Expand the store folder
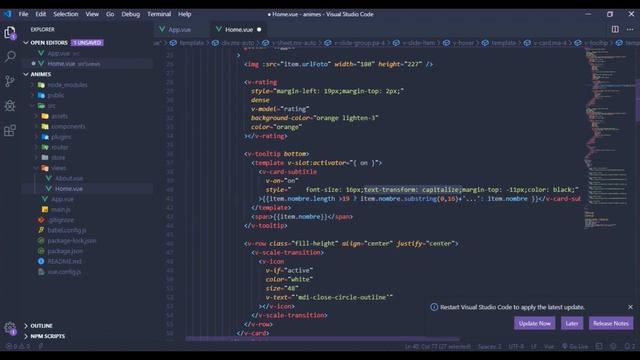This screenshot has width=640, height=360. pos(36,158)
